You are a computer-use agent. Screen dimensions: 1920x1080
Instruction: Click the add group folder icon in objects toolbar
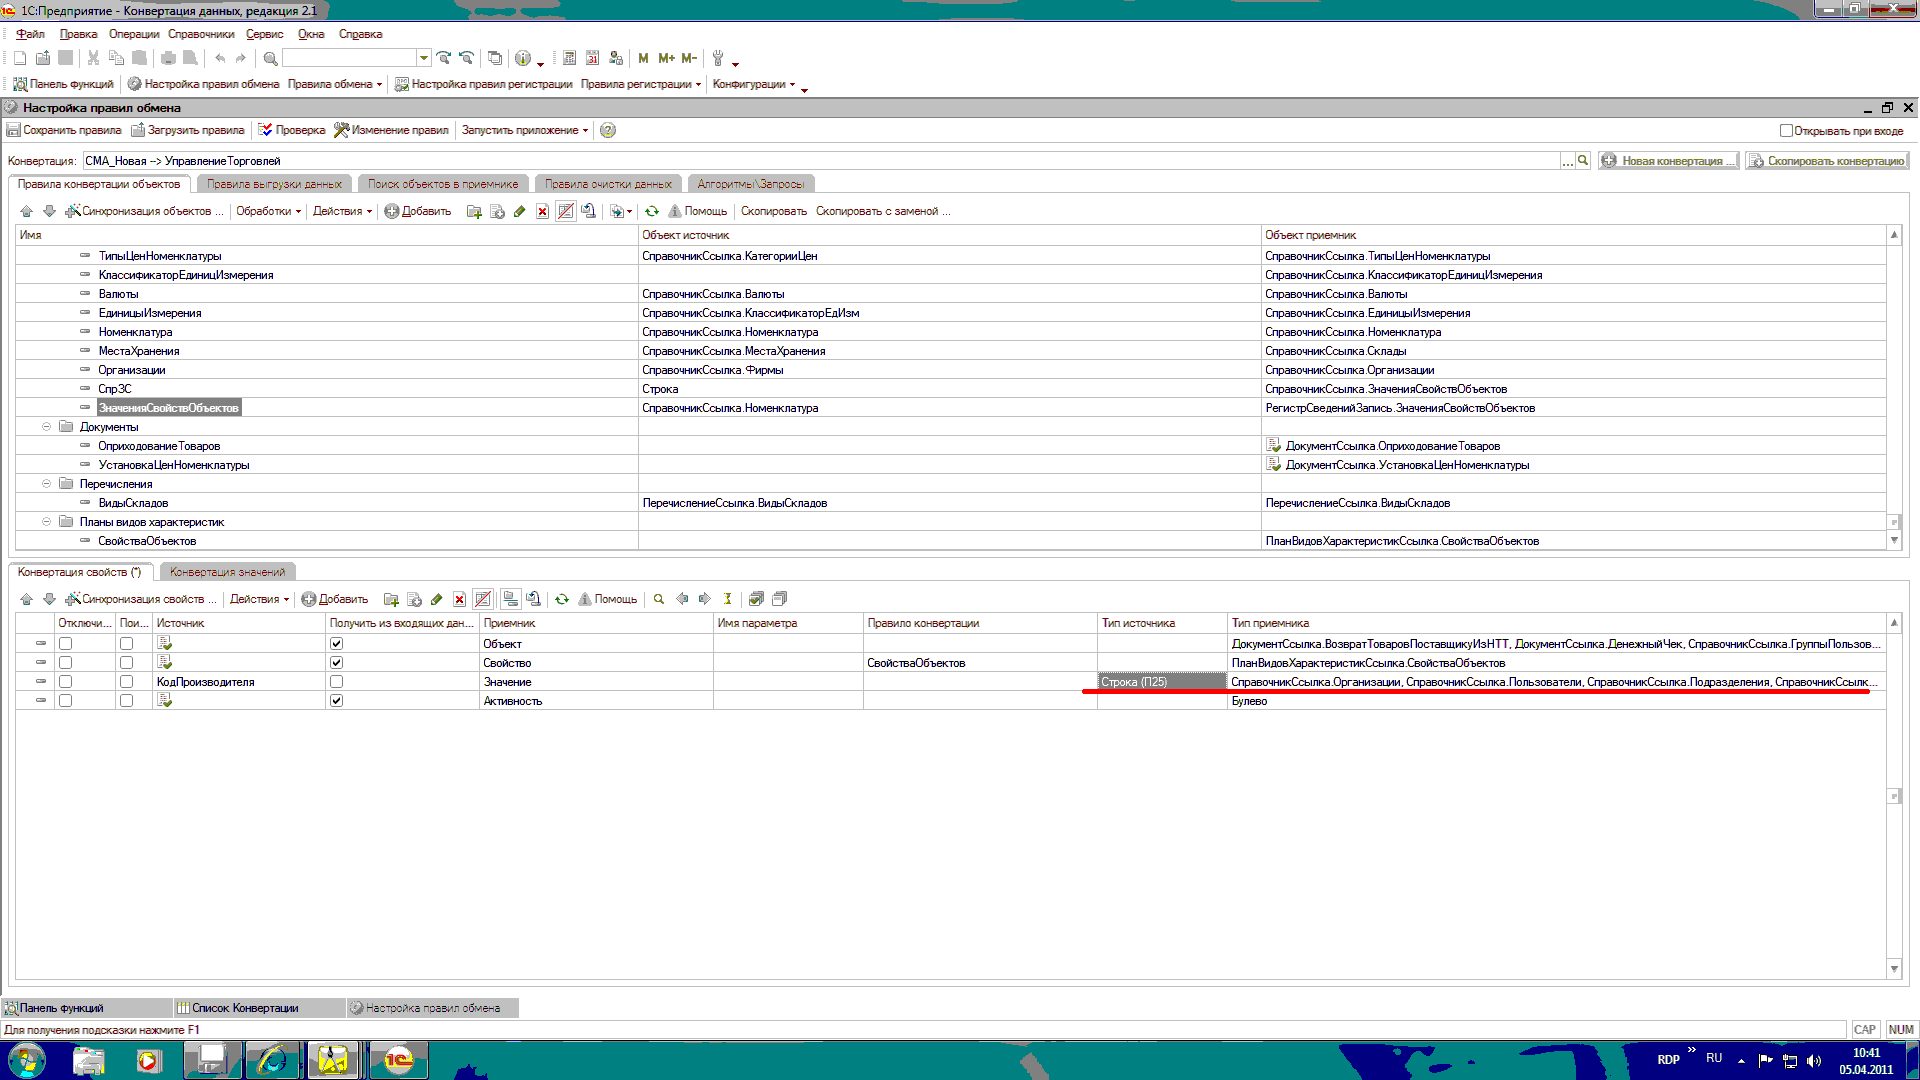point(474,211)
